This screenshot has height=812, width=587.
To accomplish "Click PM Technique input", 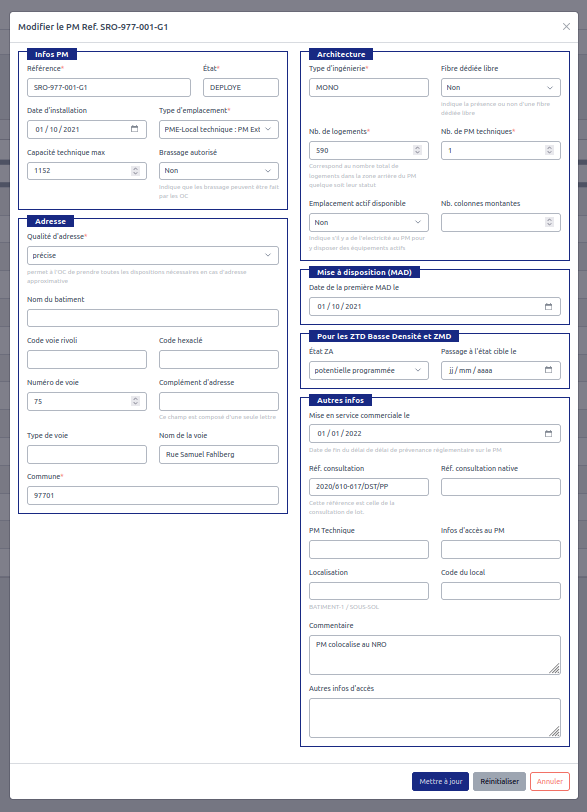I will coord(369,549).
